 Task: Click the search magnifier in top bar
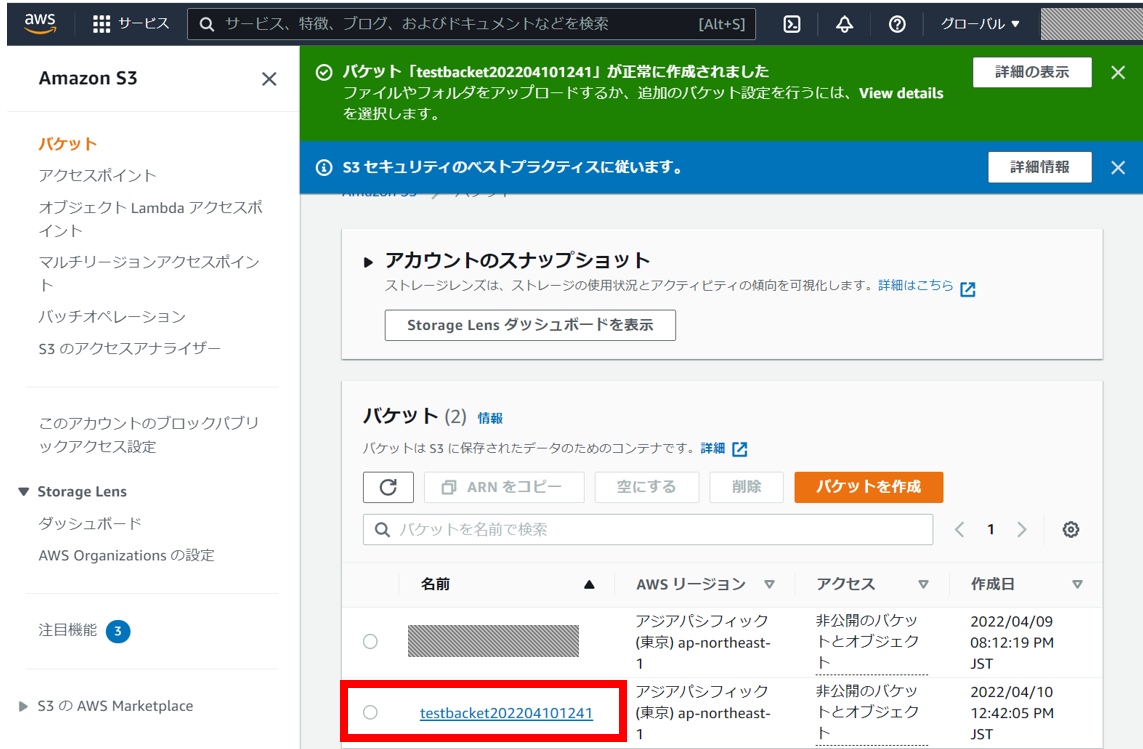207,24
